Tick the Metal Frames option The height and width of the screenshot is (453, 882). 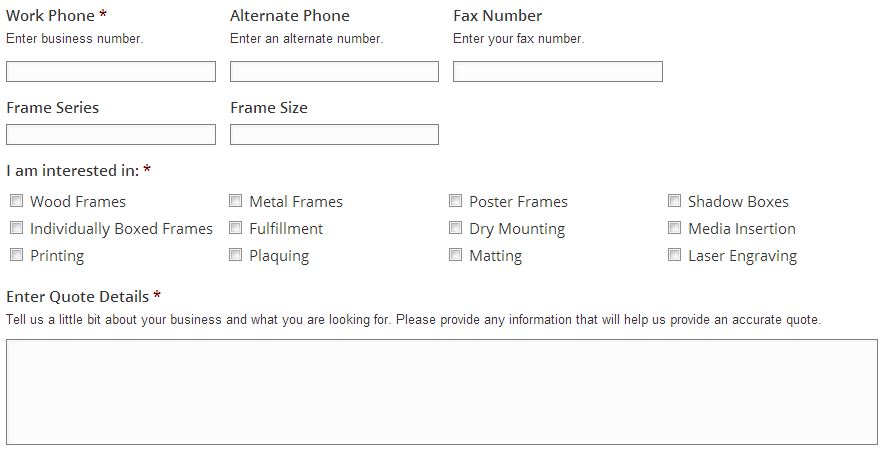click(236, 201)
